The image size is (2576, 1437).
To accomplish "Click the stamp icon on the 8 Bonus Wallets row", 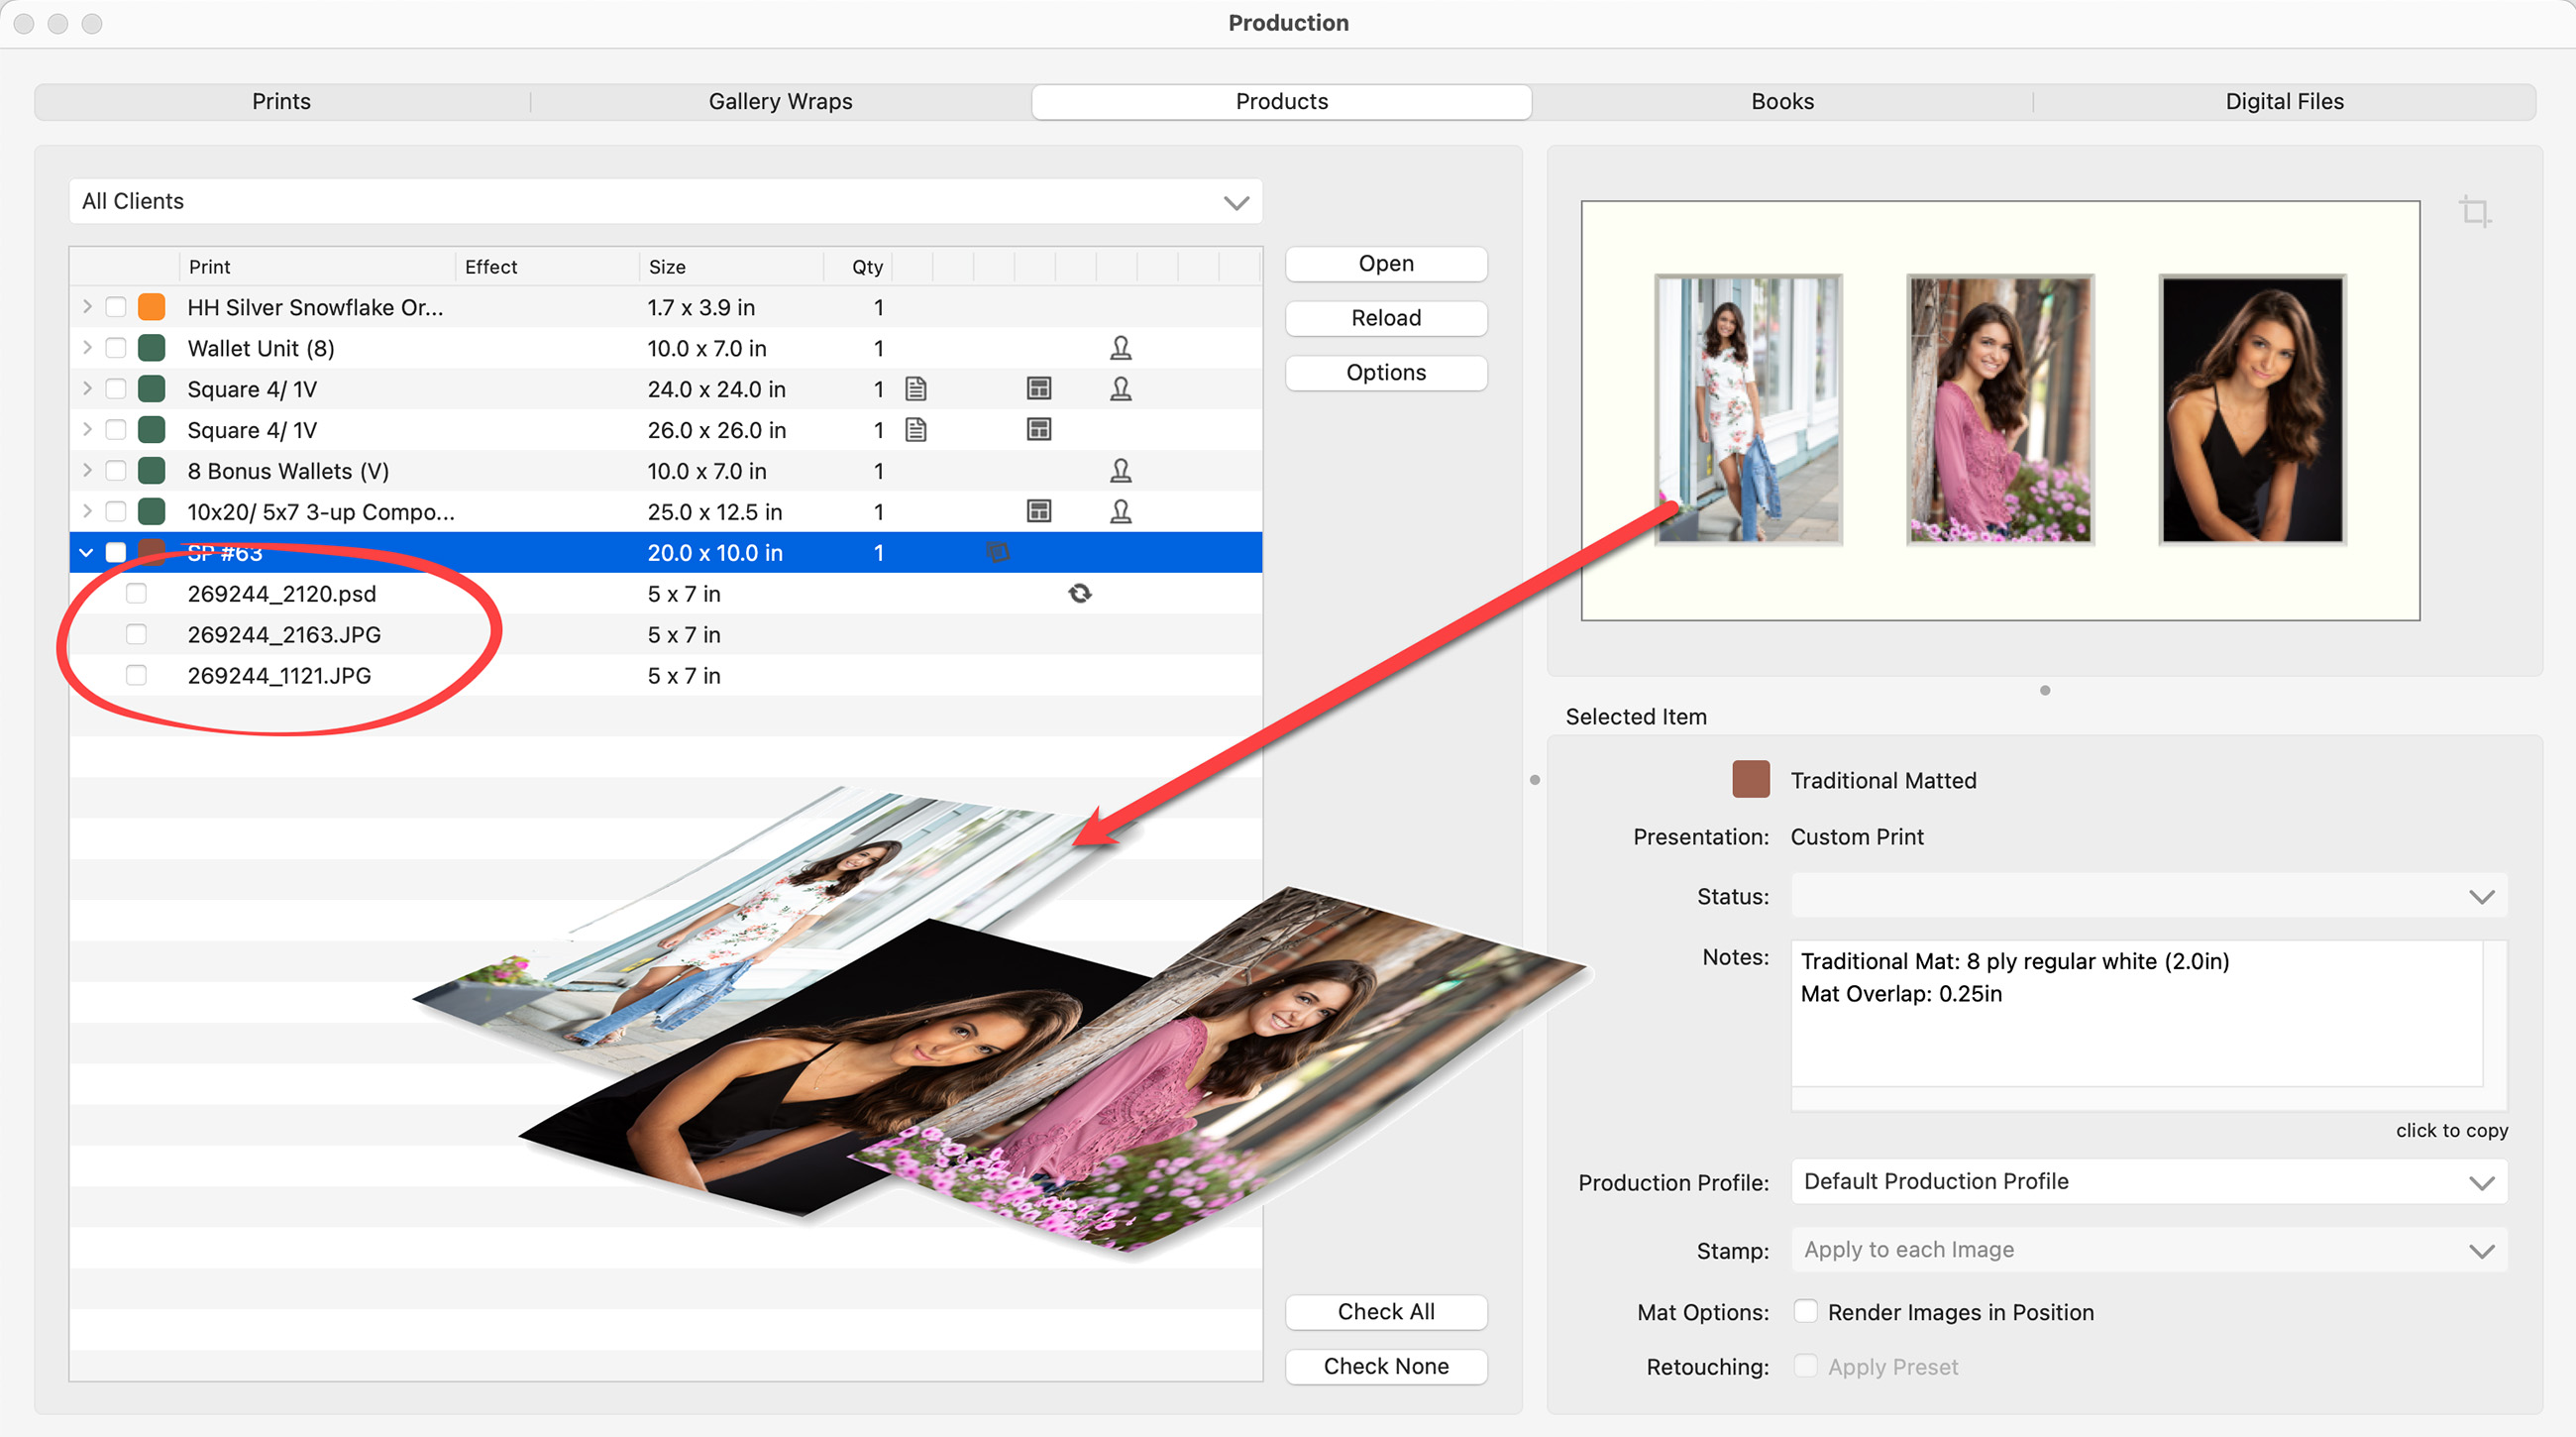I will (x=1120, y=471).
